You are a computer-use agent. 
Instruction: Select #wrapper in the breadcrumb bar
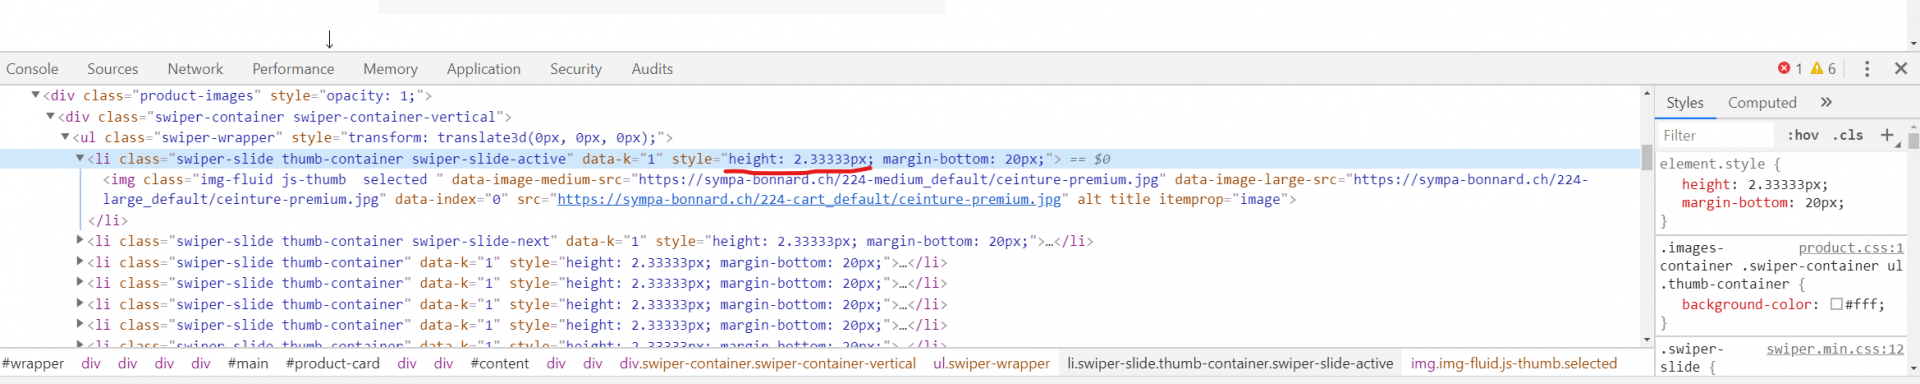click(33, 364)
